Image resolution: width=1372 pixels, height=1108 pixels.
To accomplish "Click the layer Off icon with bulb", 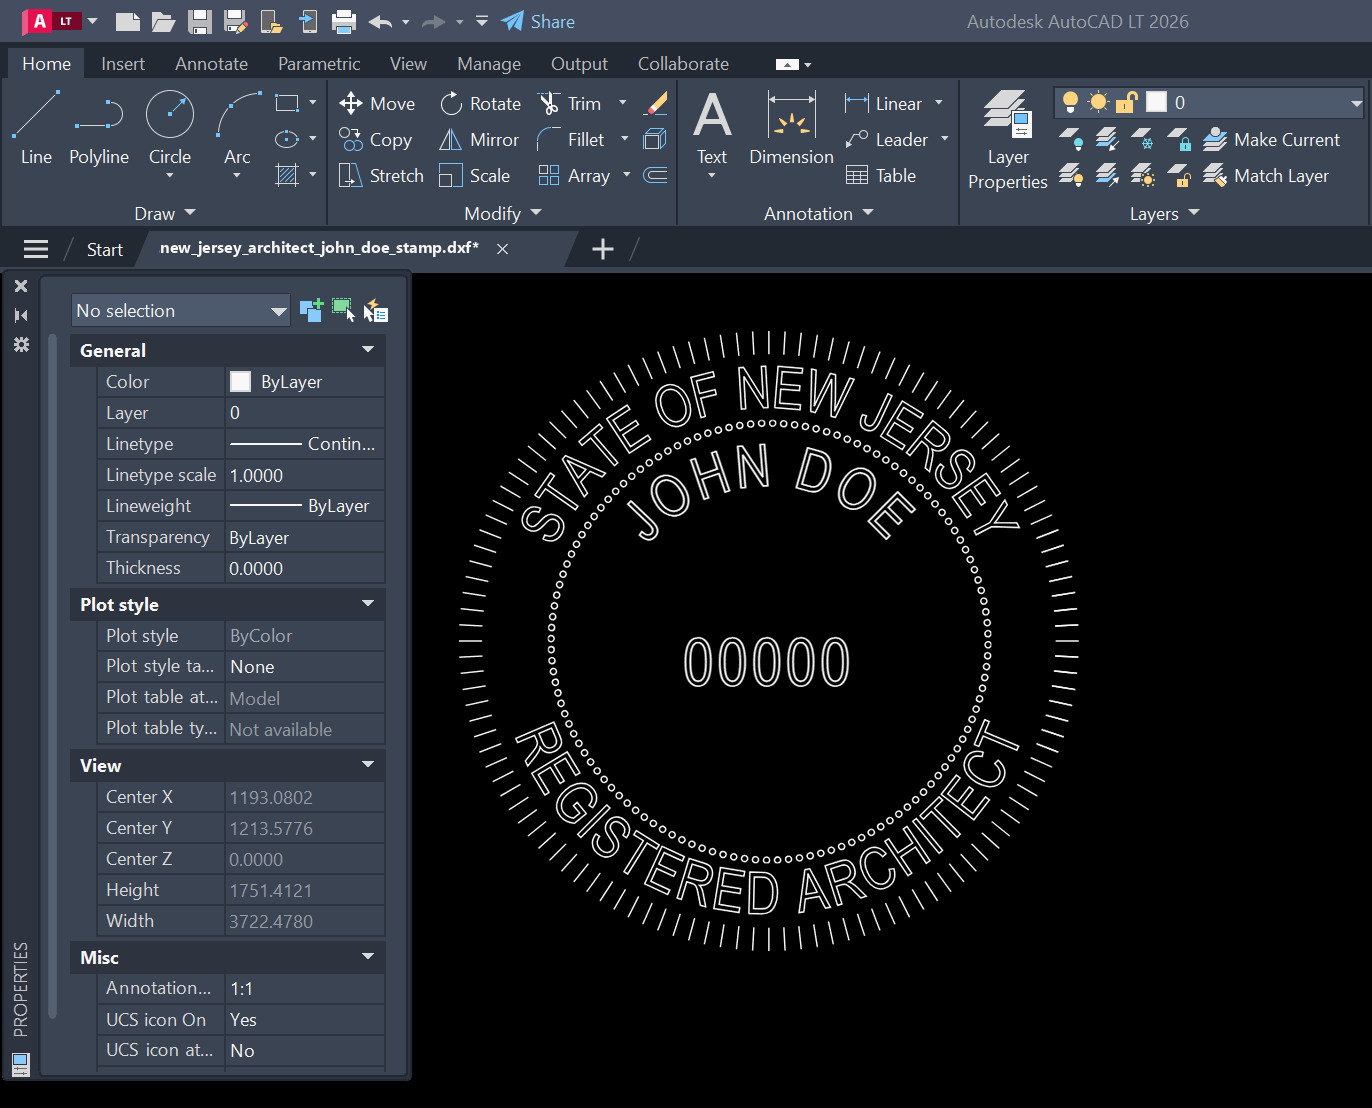I will (x=1070, y=139).
